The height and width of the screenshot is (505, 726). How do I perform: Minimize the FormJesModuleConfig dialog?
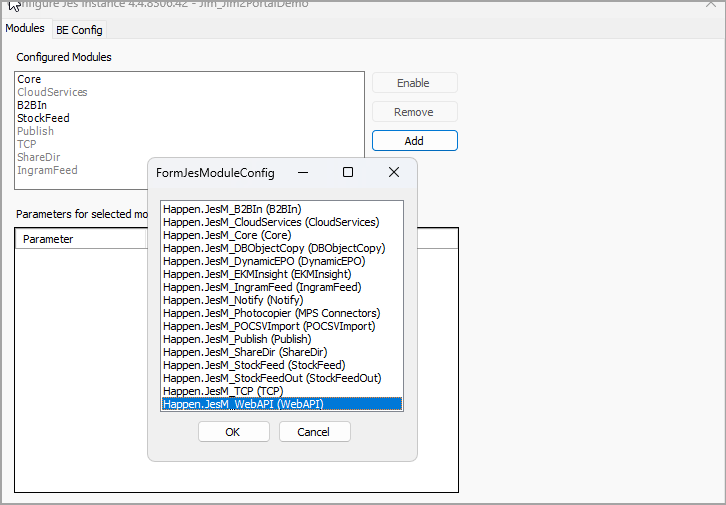(303, 173)
